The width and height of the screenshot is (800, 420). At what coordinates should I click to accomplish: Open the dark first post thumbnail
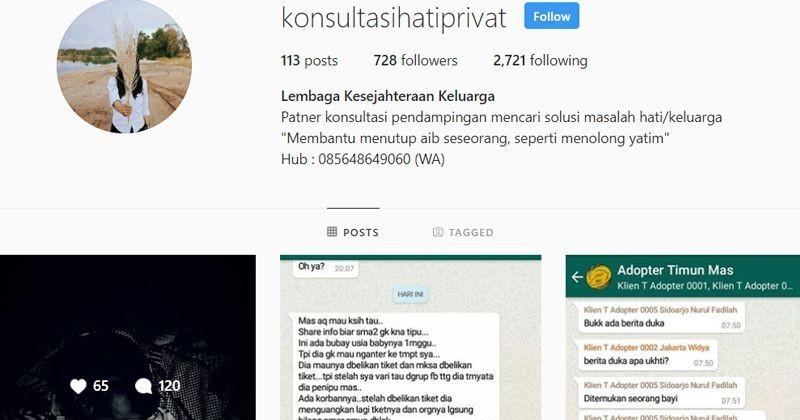128,337
